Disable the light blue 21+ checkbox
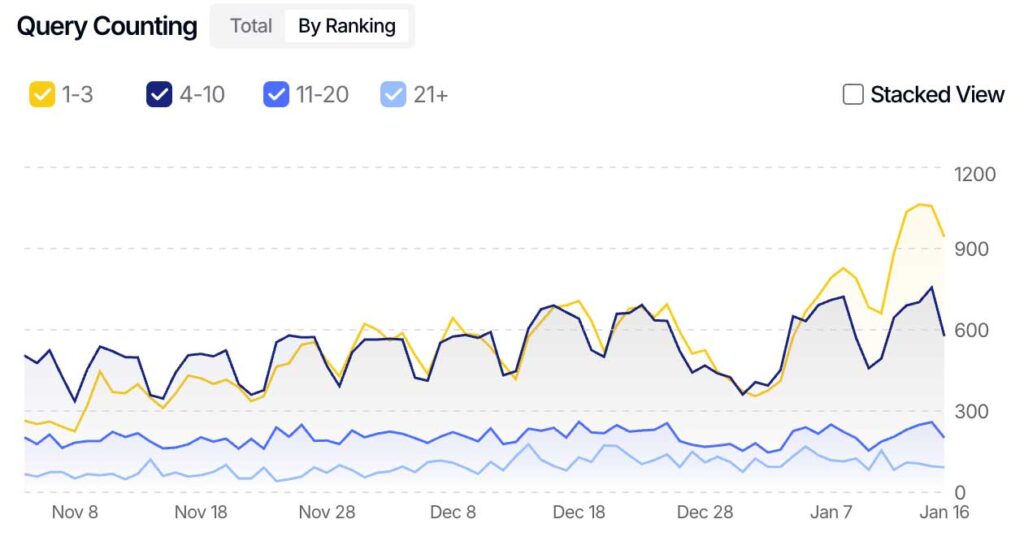 [394, 95]
